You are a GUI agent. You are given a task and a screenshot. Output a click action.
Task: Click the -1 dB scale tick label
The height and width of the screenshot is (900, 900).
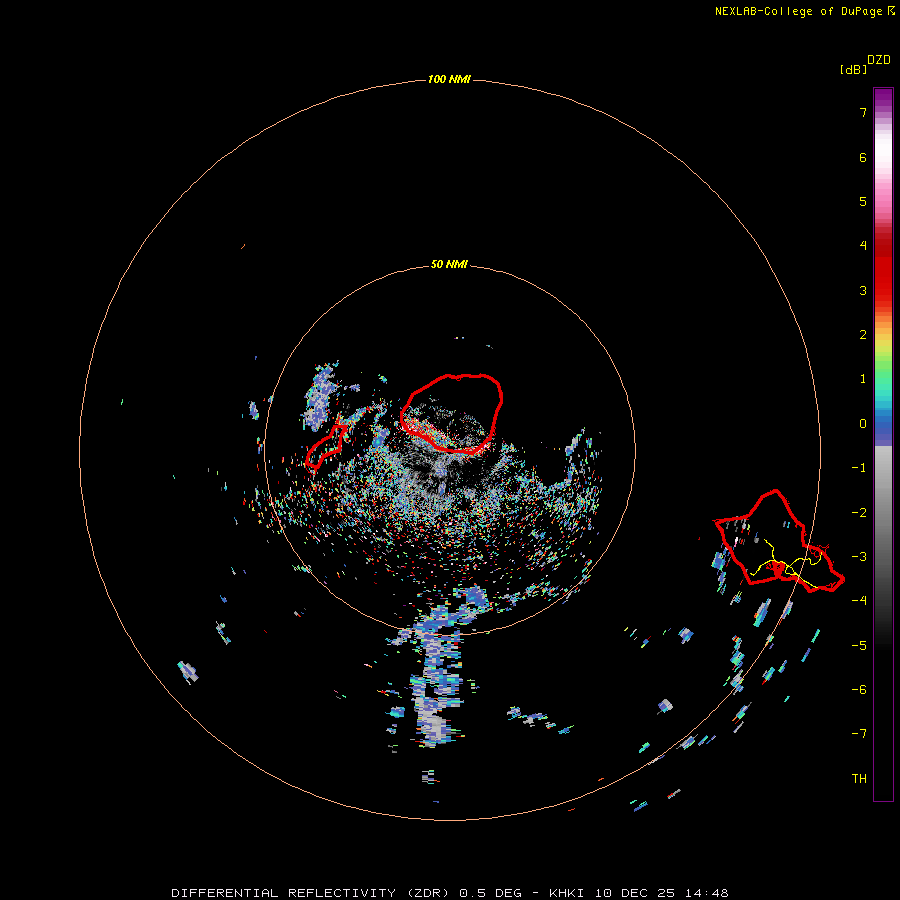click(x=859, y=468)
